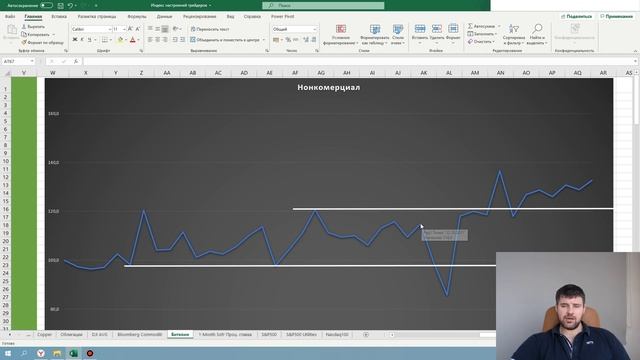
Task: Click the decrease indent icon
Action: (175, 40)
